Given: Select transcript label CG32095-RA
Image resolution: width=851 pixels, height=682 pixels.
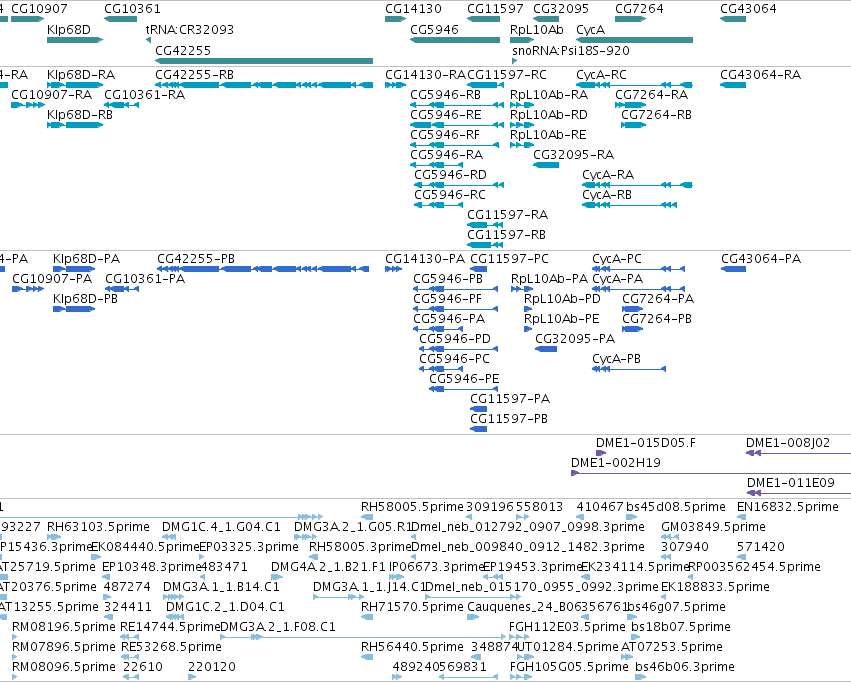Looking at the screenshot, I should pyautogui.click(x=573, y=155).
